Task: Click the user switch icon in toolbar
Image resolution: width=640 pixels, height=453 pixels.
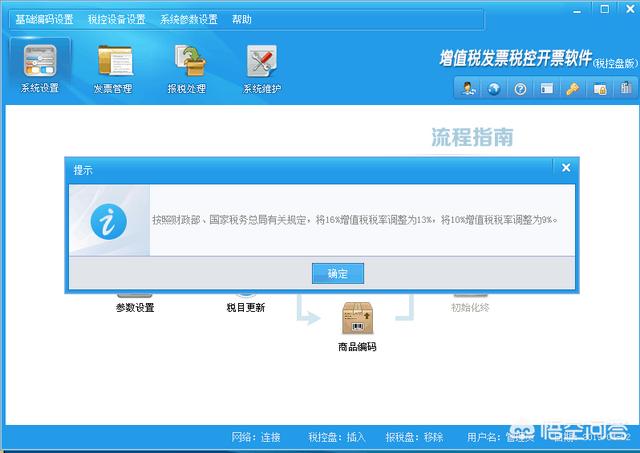Action: click(468, 89)
